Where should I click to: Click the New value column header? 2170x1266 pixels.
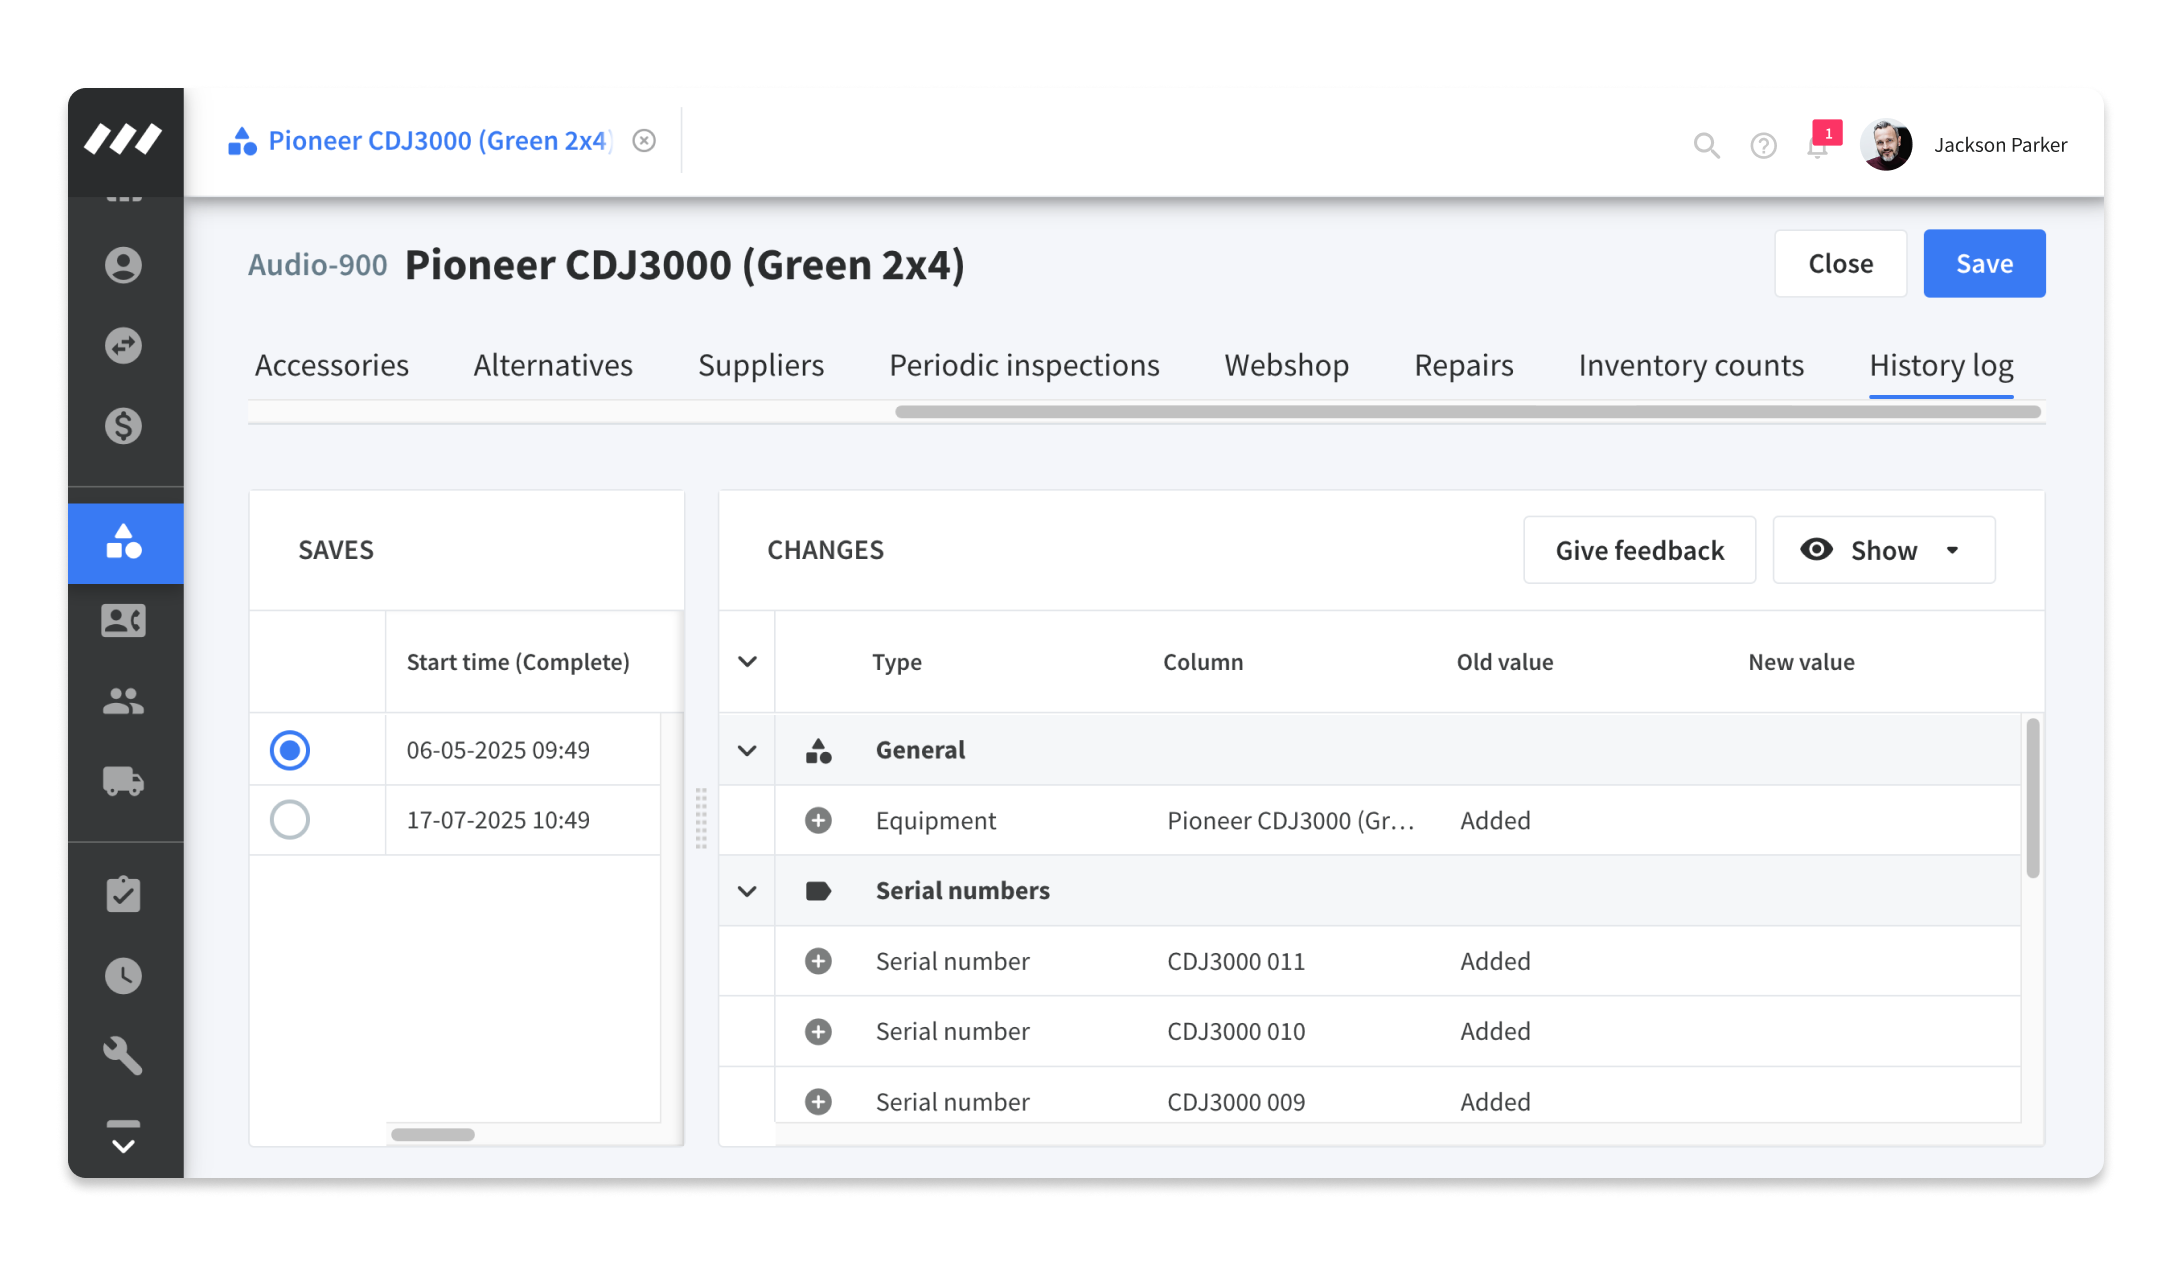[x=1801, y=662]
